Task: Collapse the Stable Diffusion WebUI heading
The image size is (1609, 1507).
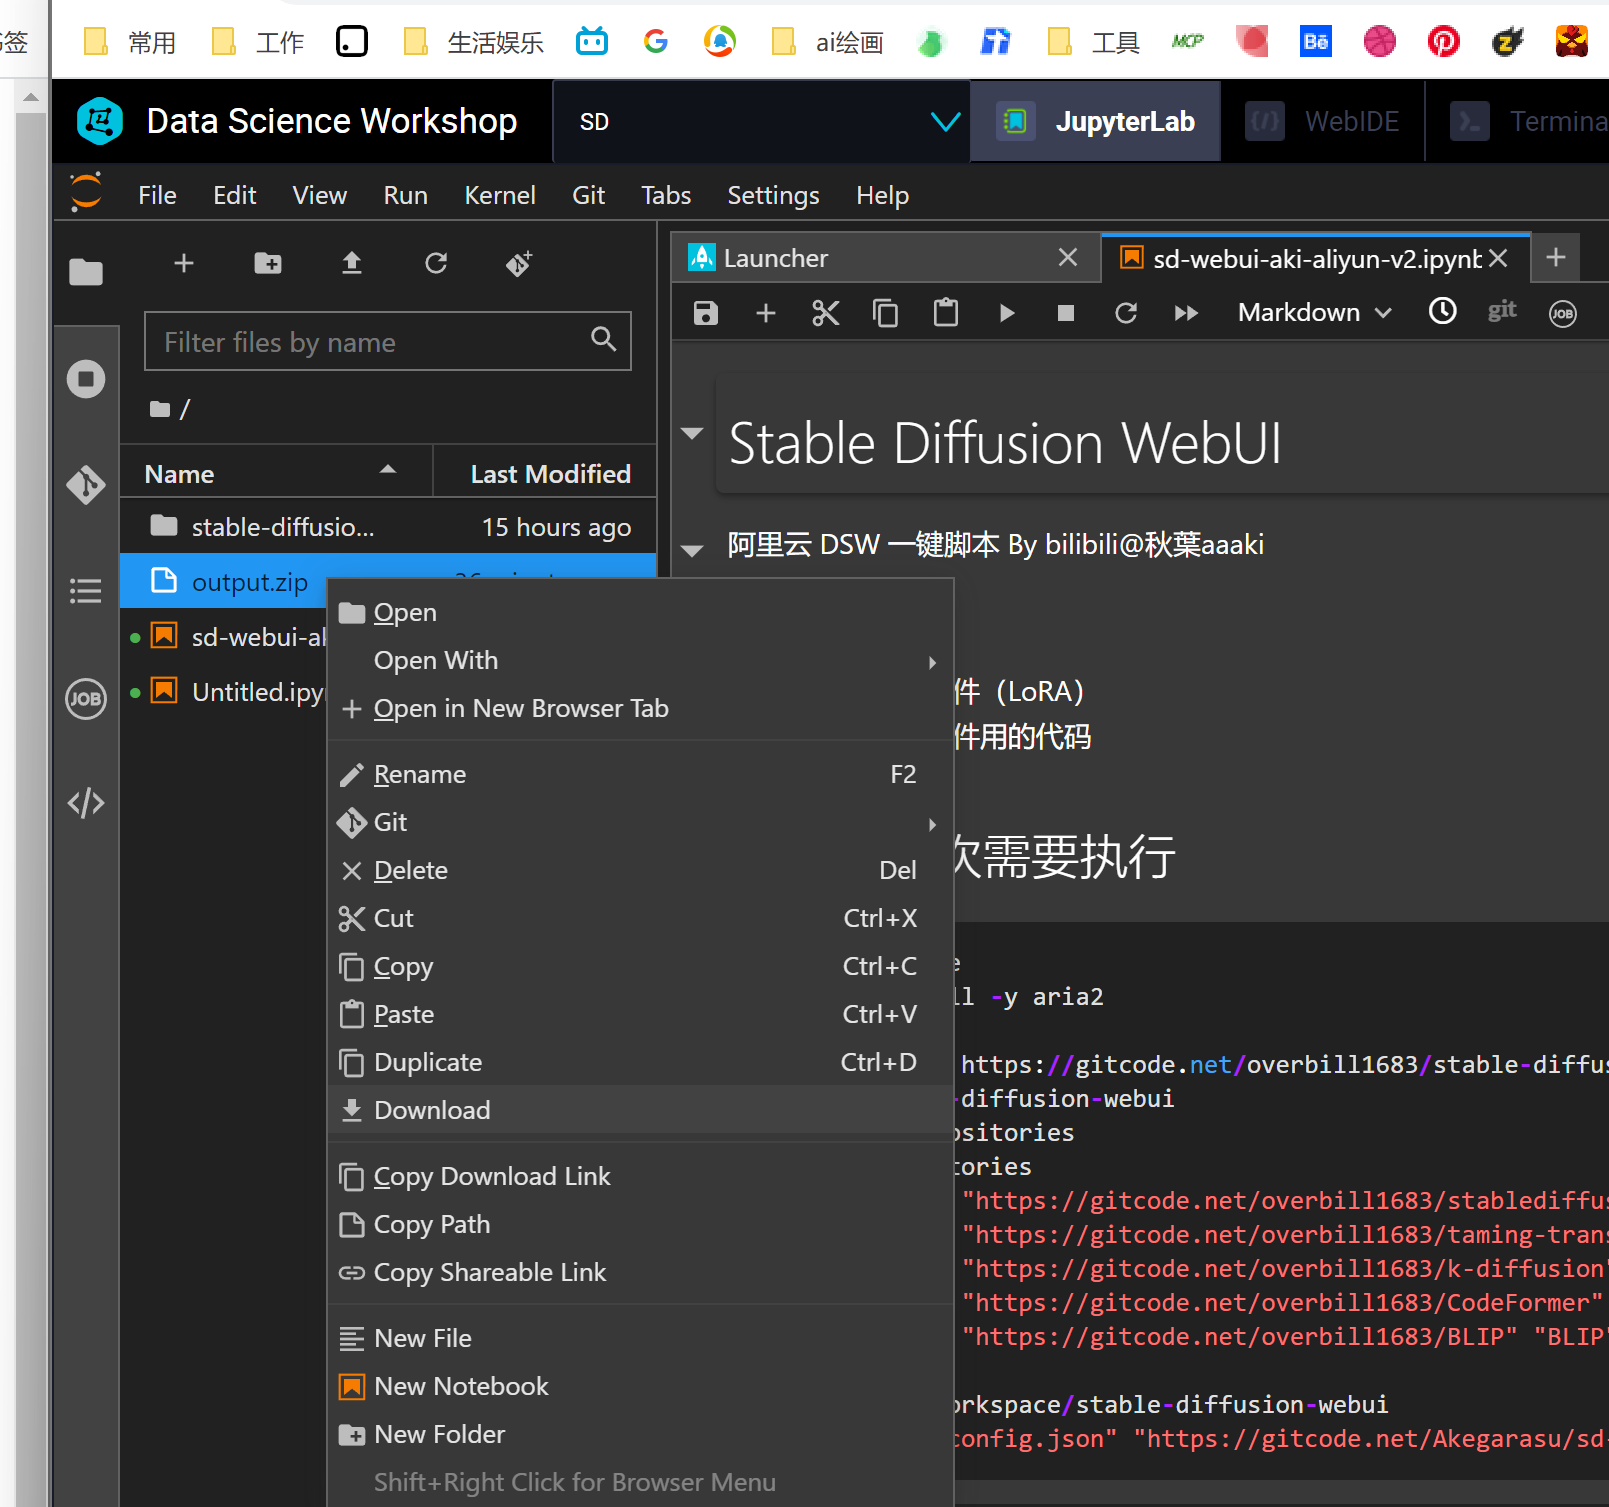Action: click(x=692, y=433)
